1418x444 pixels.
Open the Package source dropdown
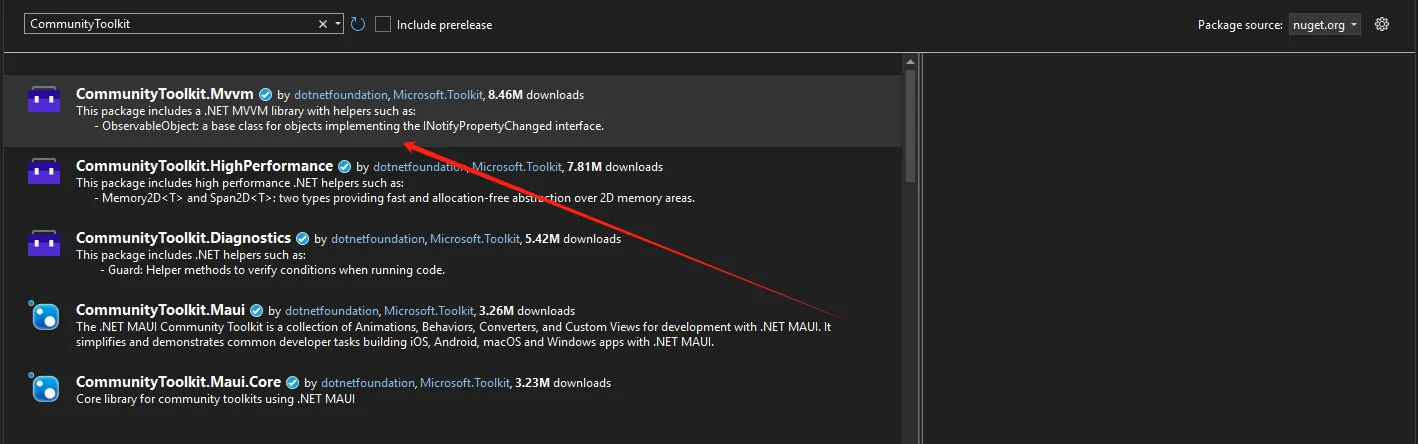(1324, 24)
